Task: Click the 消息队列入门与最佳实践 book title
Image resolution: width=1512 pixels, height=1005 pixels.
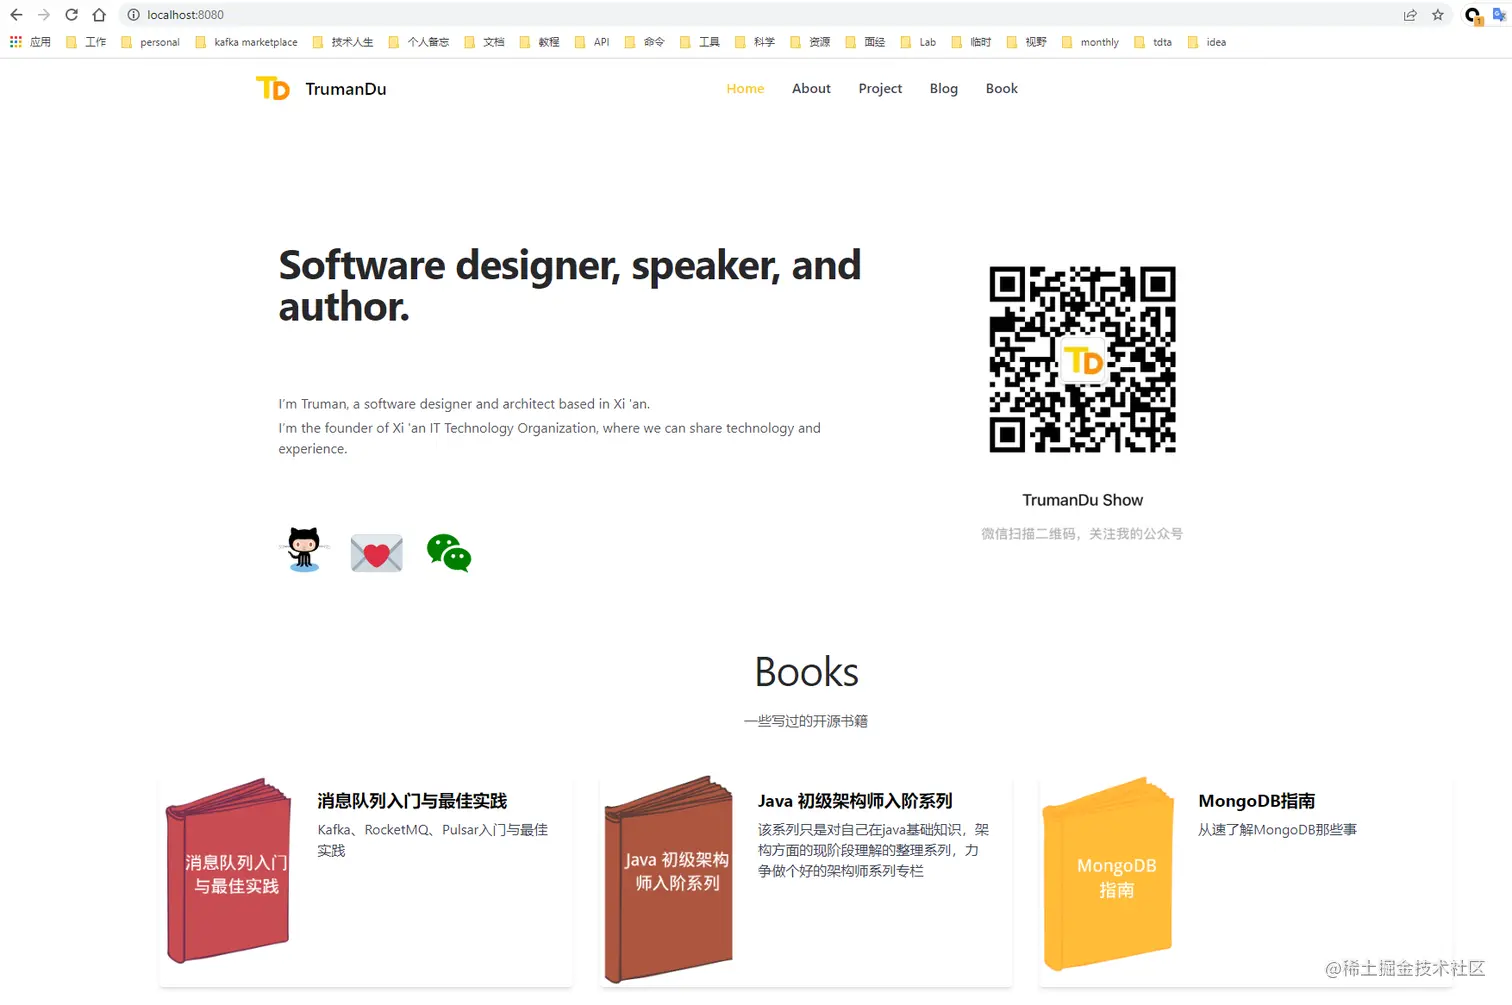Action: click(x=412, y=801)
